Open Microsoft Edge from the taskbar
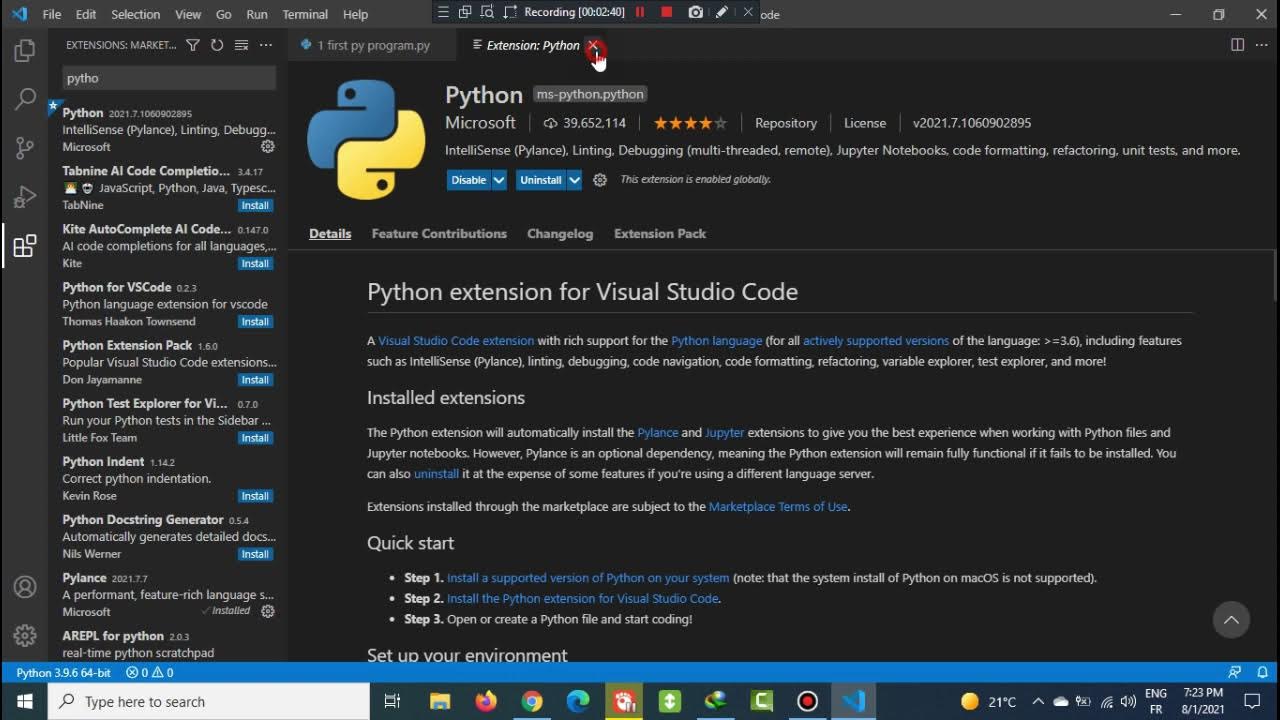This screenshot has height=720, width=1280. 578,701
